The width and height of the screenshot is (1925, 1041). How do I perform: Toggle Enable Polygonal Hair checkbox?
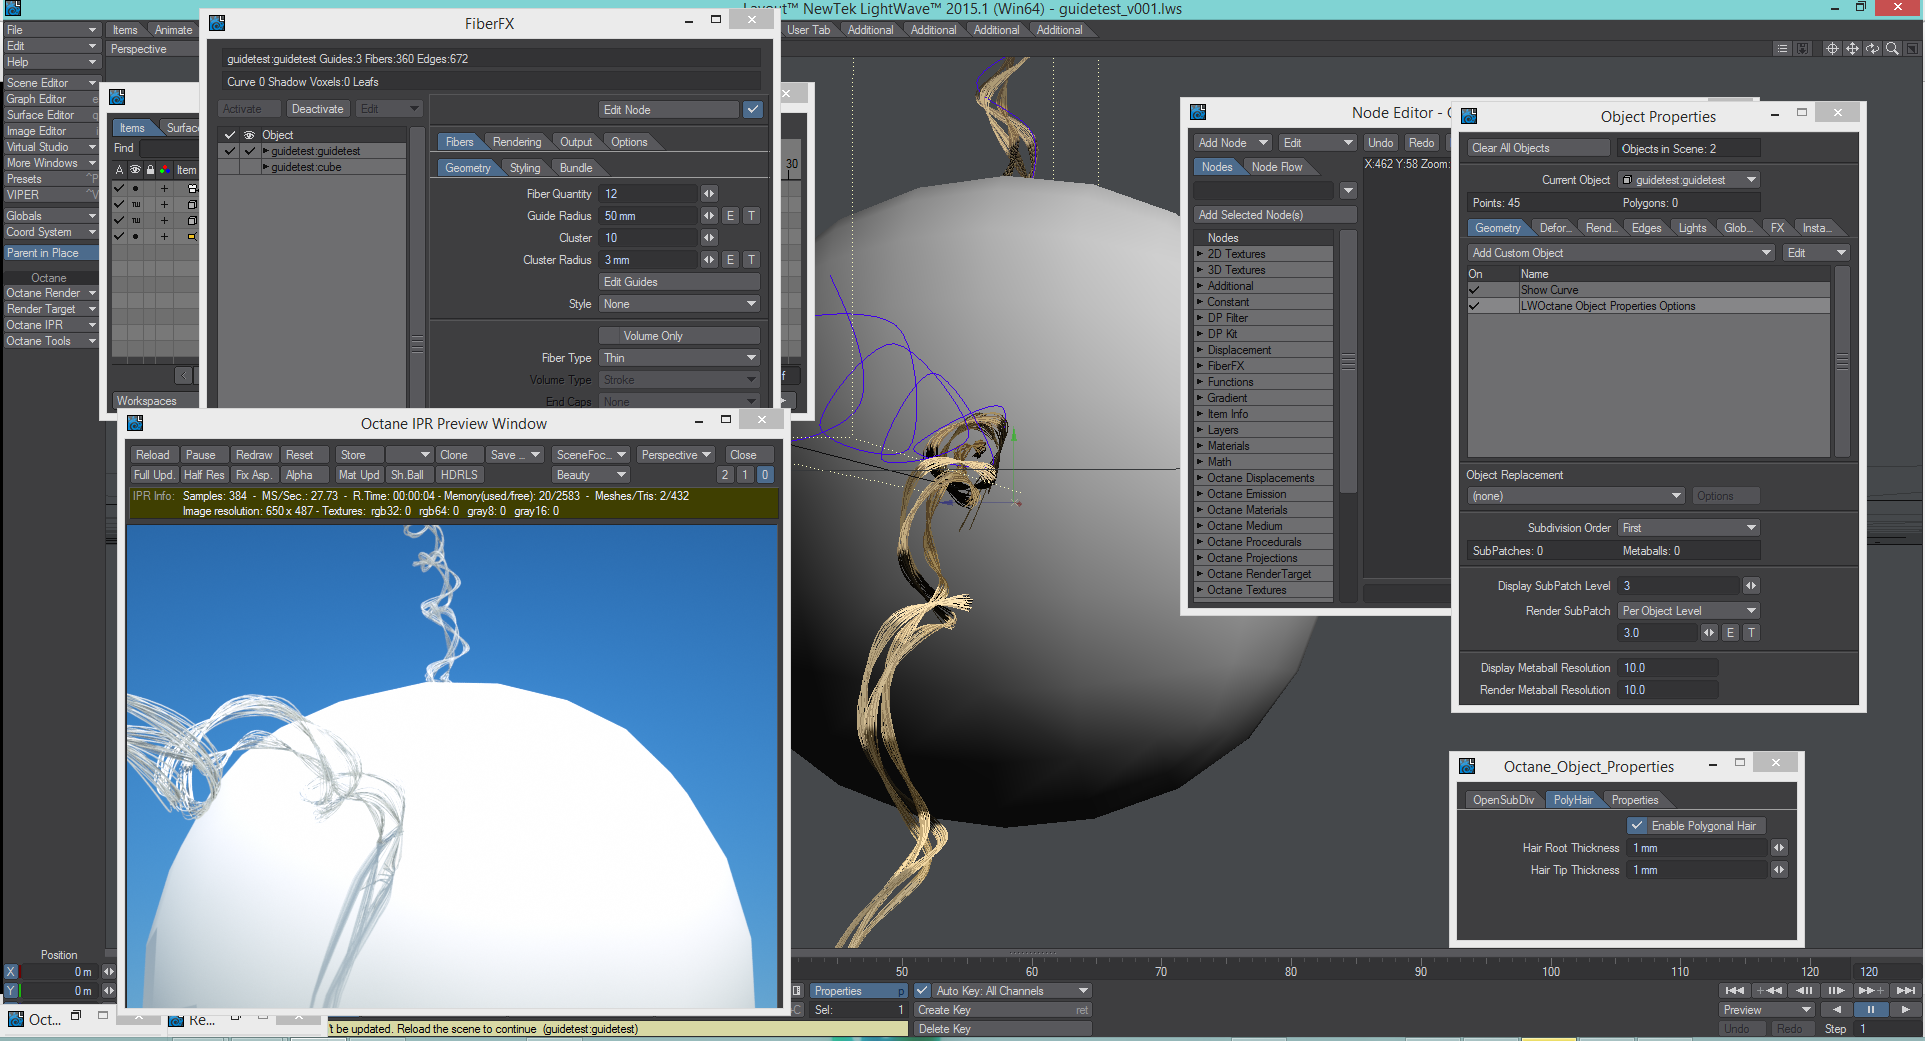click(x=1637, y=826)
